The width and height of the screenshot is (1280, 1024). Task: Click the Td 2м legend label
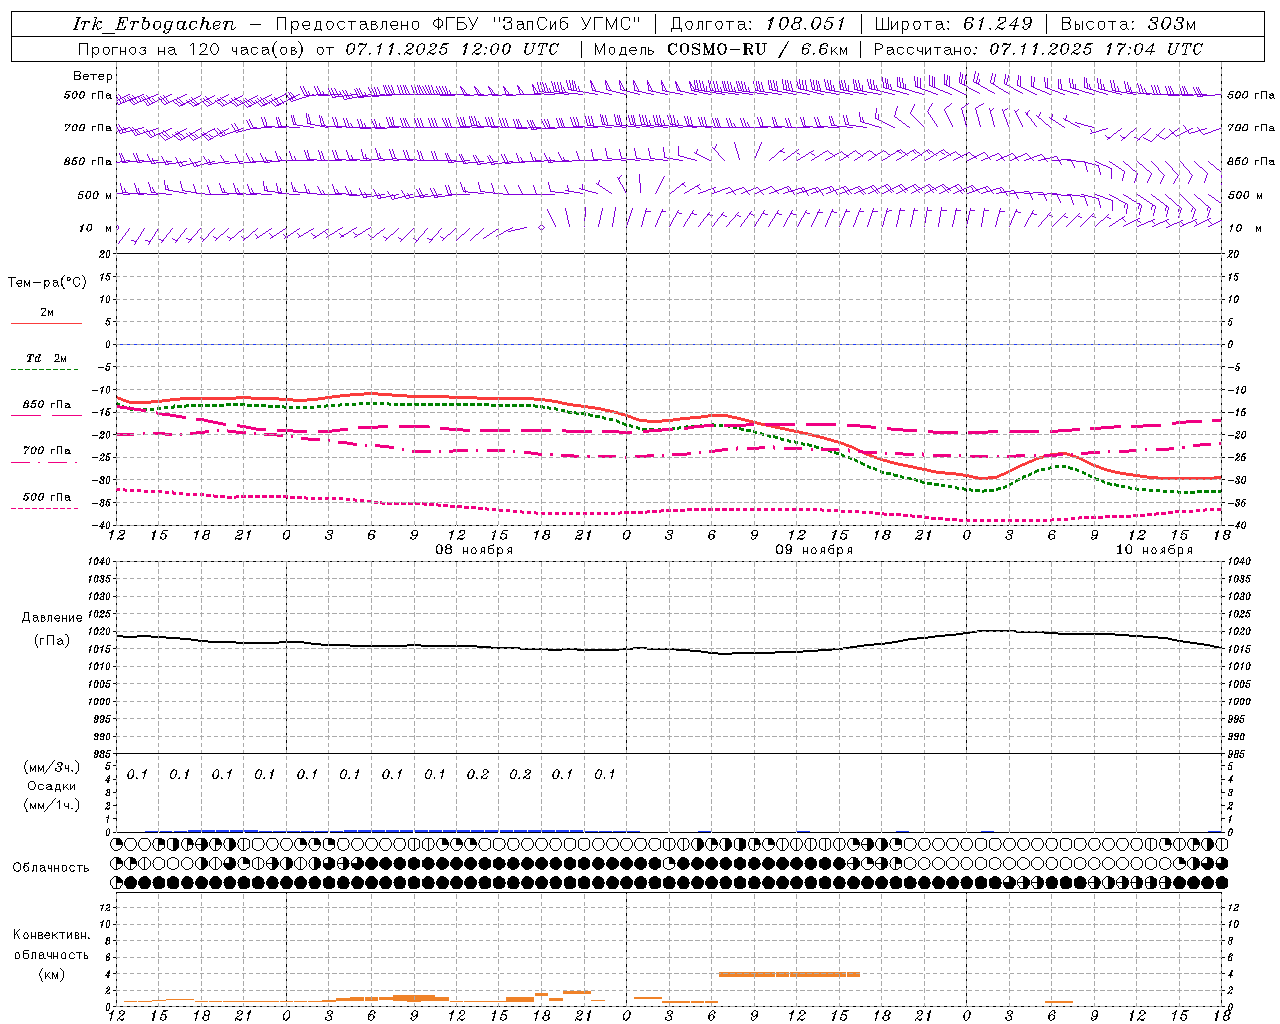pyautogui.click(x=46, y=358)
